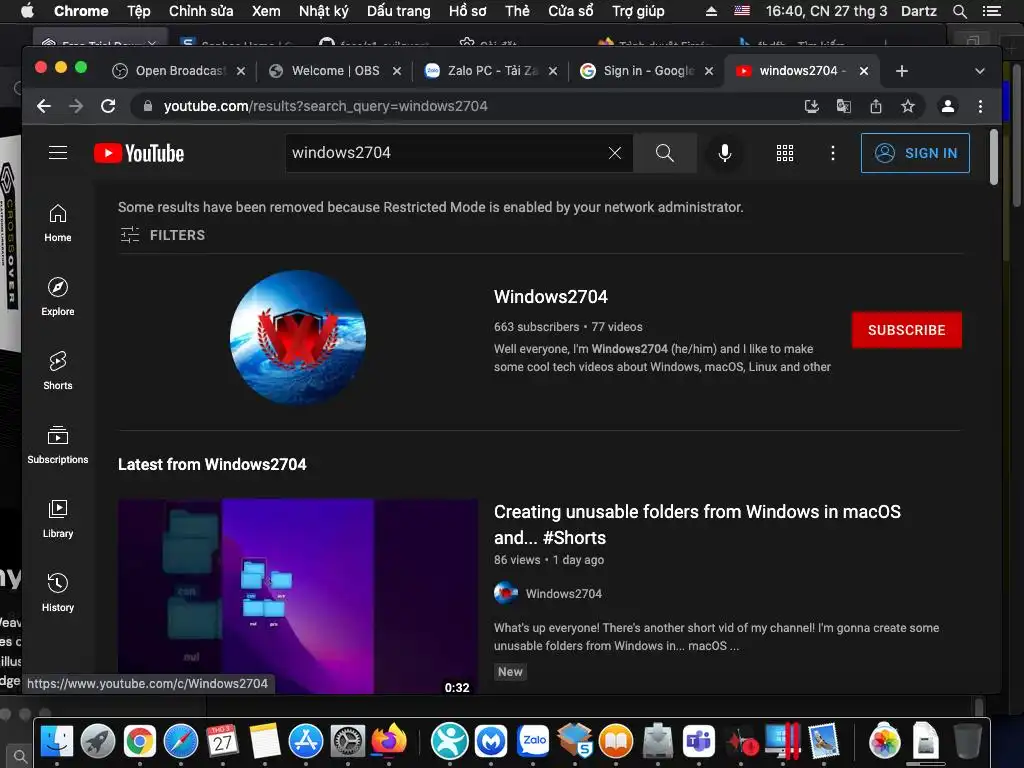Open the YouTube hamburger guide menu
Screen dimensions: 1024x768
(58, 153)
